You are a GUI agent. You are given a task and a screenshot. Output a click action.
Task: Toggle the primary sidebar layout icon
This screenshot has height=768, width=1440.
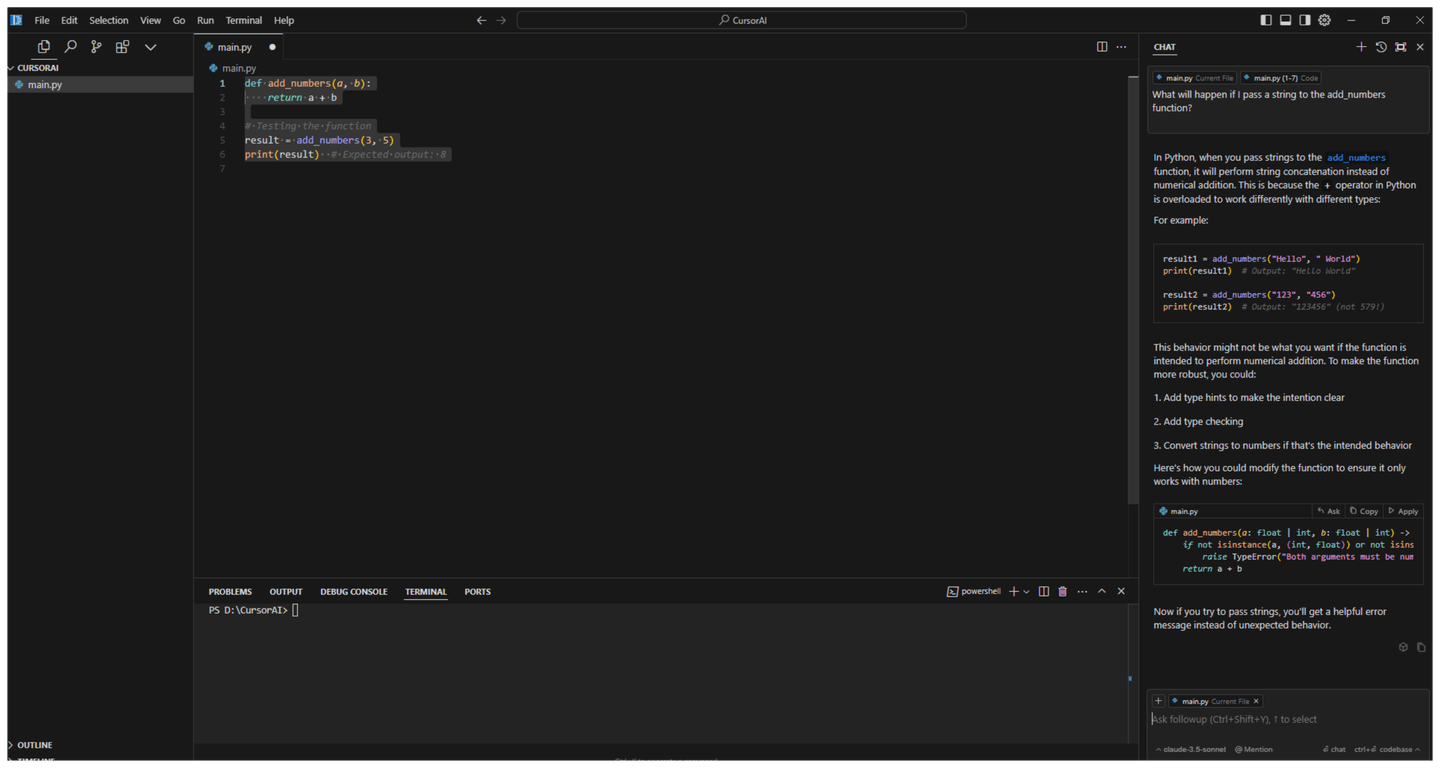tap(1266, 20)
